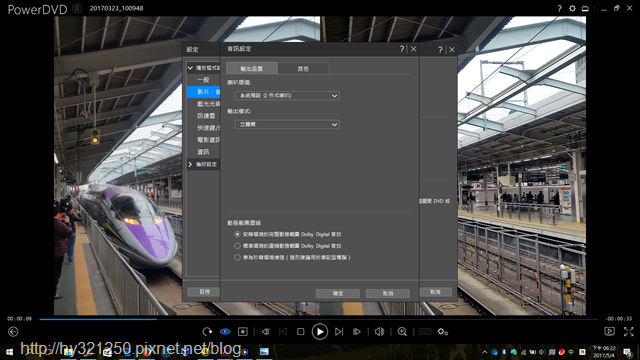Click the fast-forward icon right of next
The width and height of the screenshot is (640, 360).
(357, 331)
